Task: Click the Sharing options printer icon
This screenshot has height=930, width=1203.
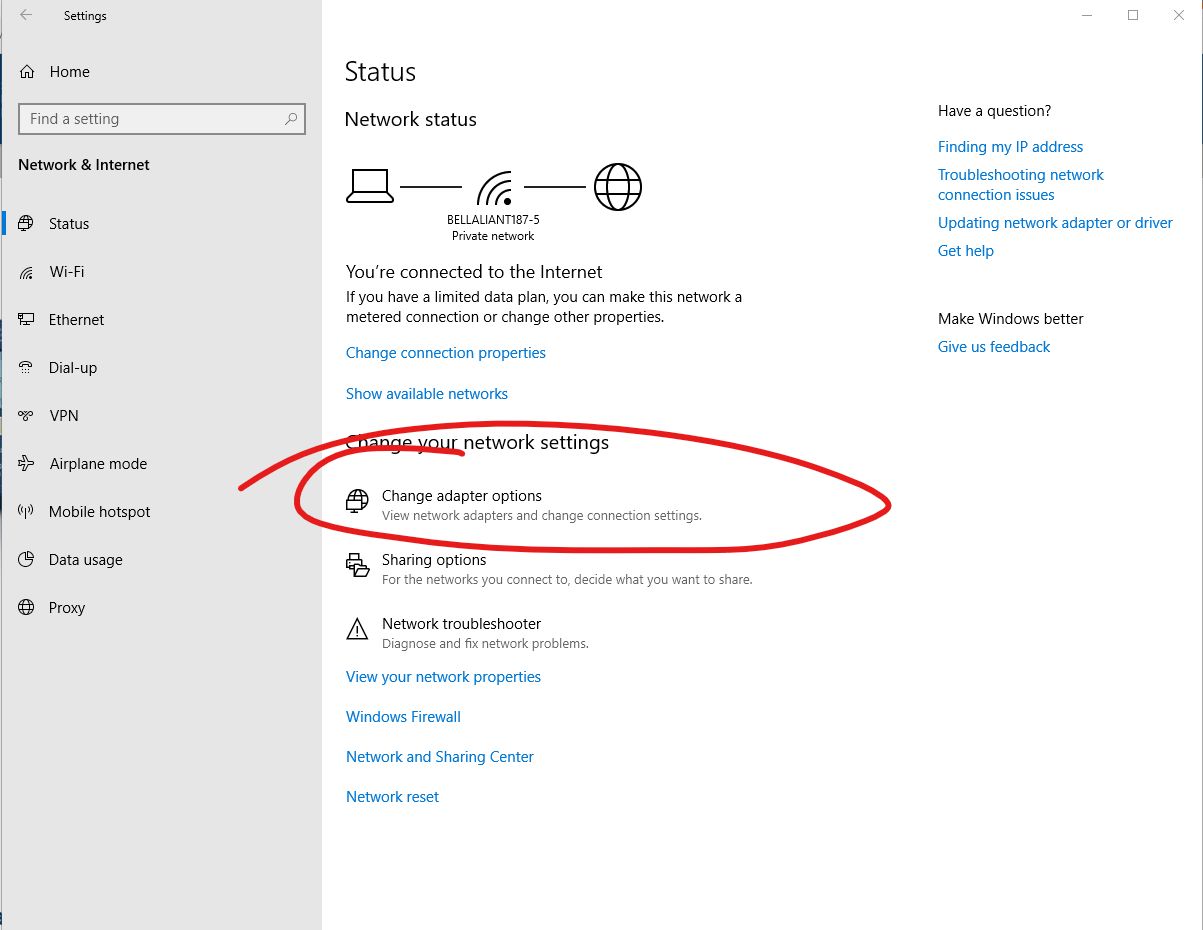Action: (357, 565)
